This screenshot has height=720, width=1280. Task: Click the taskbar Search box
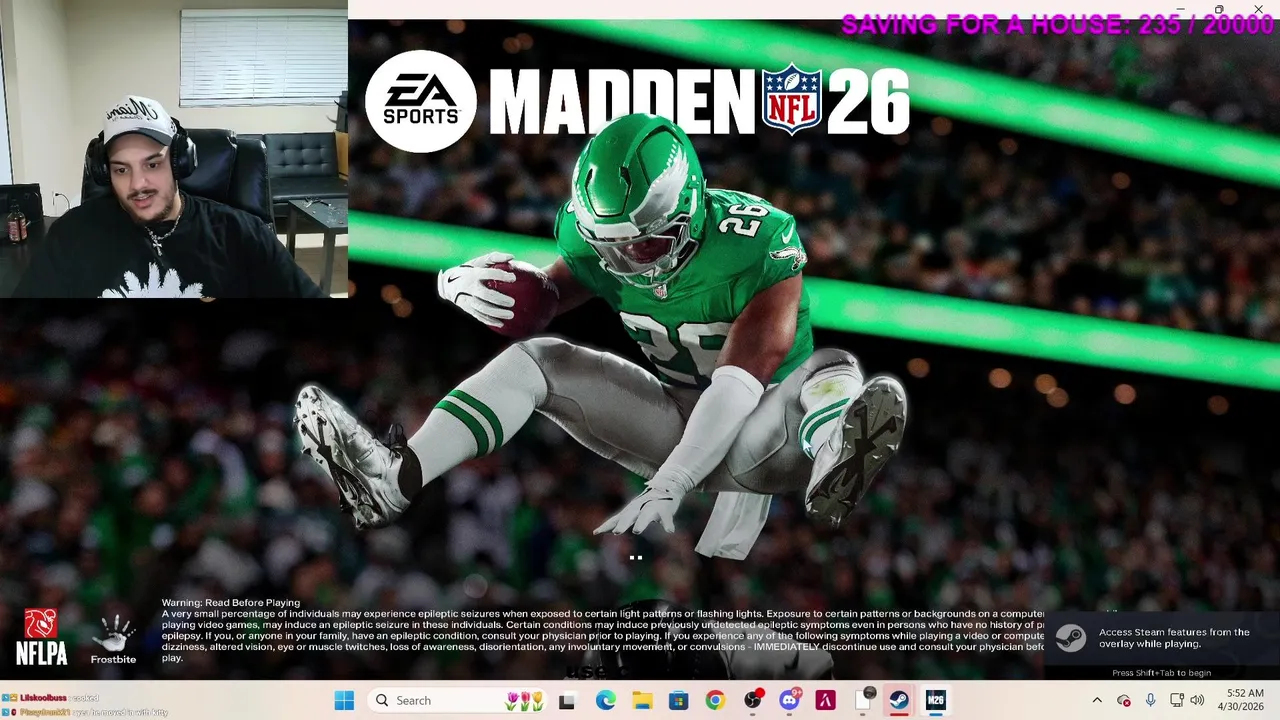tap(458, 700)
